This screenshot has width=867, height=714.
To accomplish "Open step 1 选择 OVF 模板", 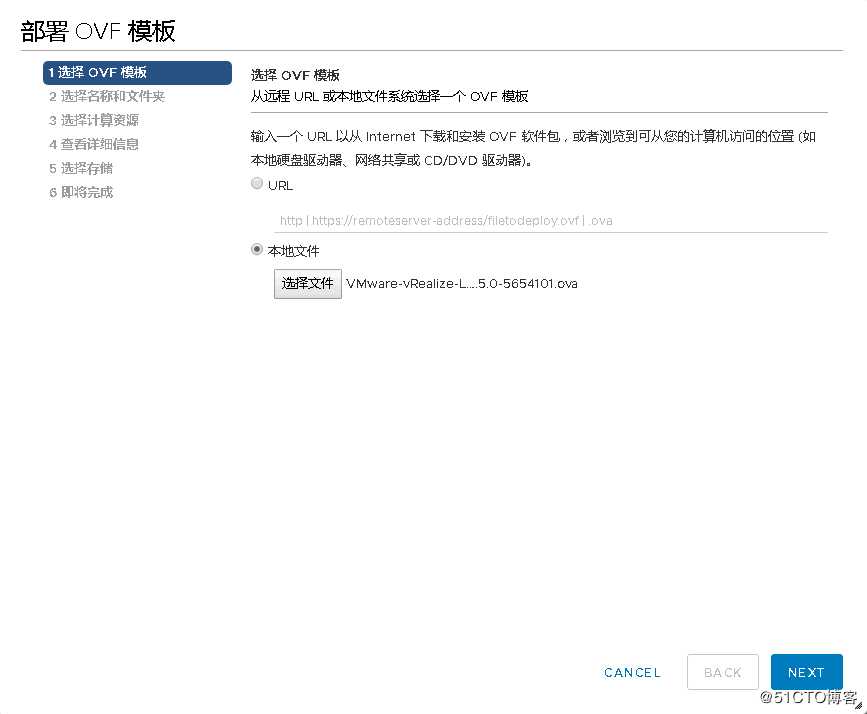I will (137, 72).
